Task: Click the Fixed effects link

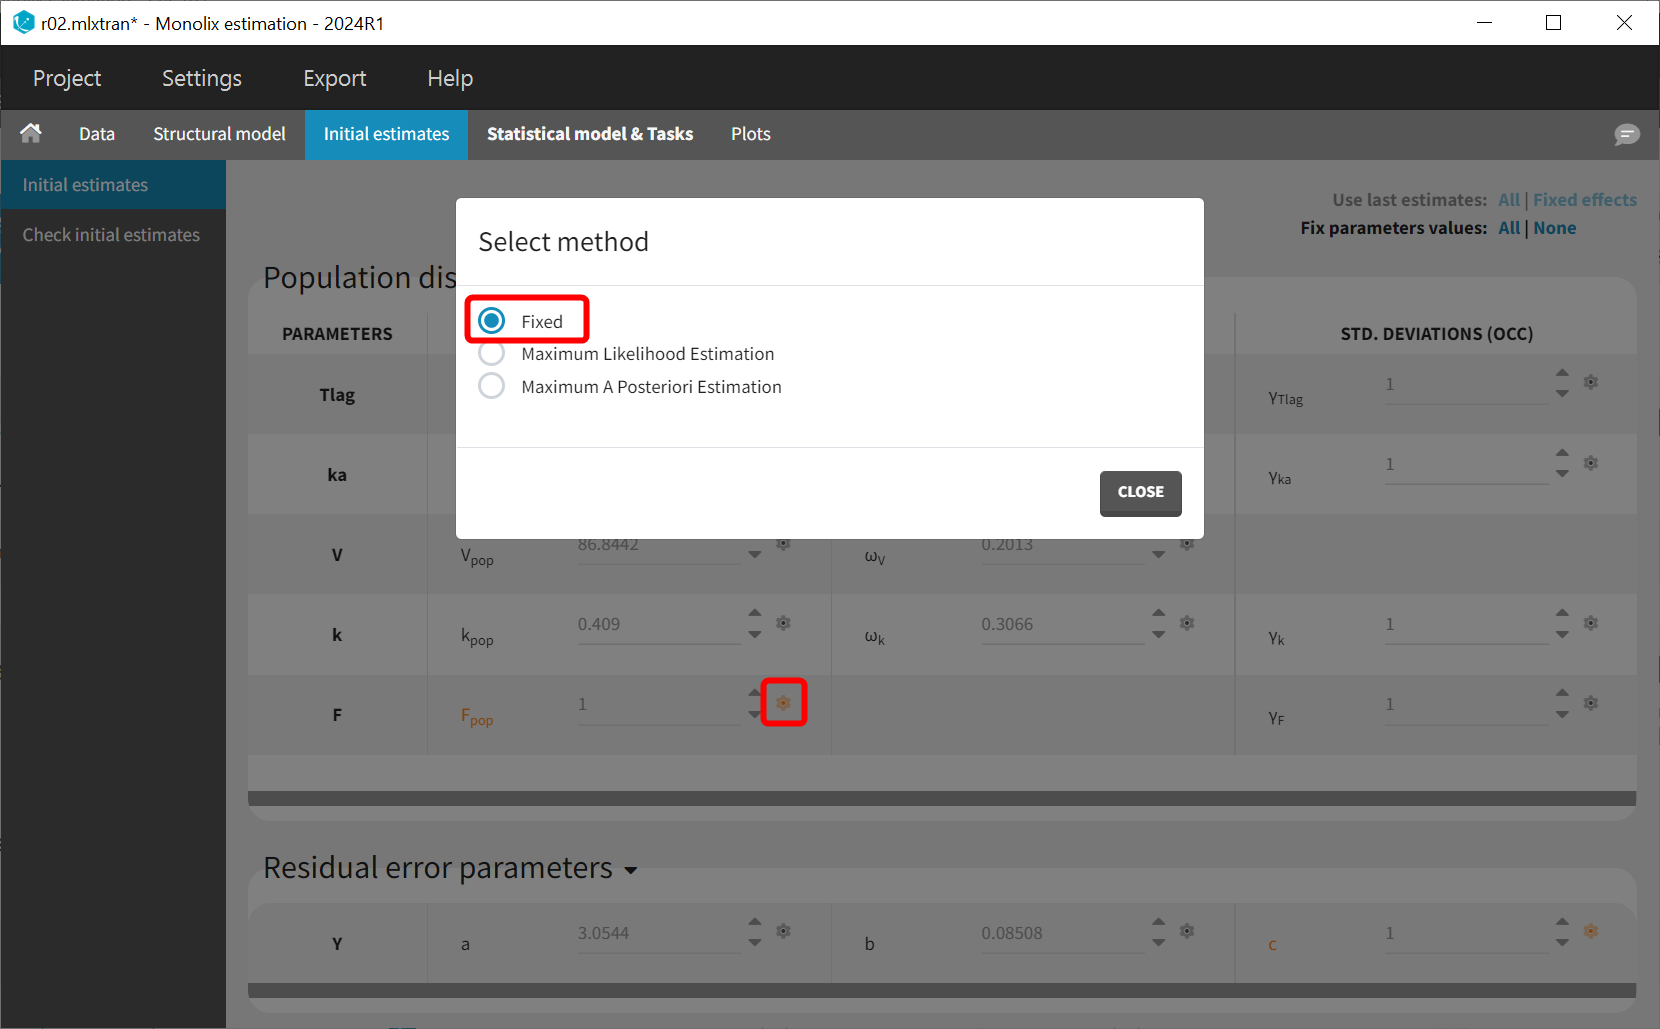Action: [x=1584, y=200]
